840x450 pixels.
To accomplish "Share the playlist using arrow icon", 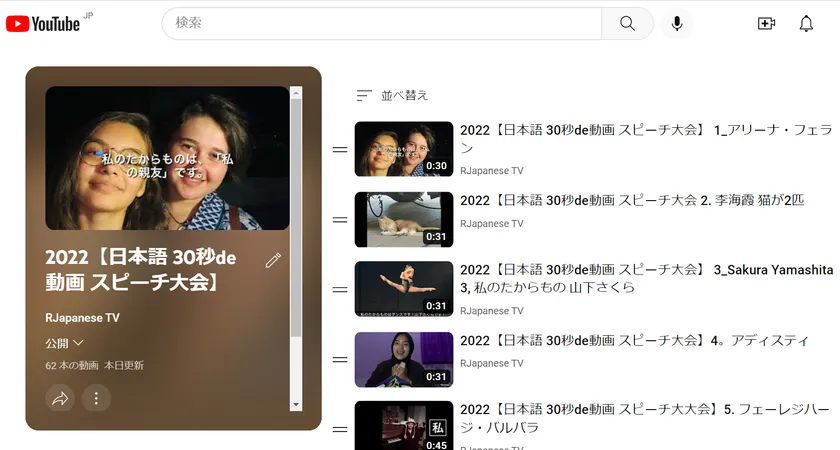I will 60,398.
